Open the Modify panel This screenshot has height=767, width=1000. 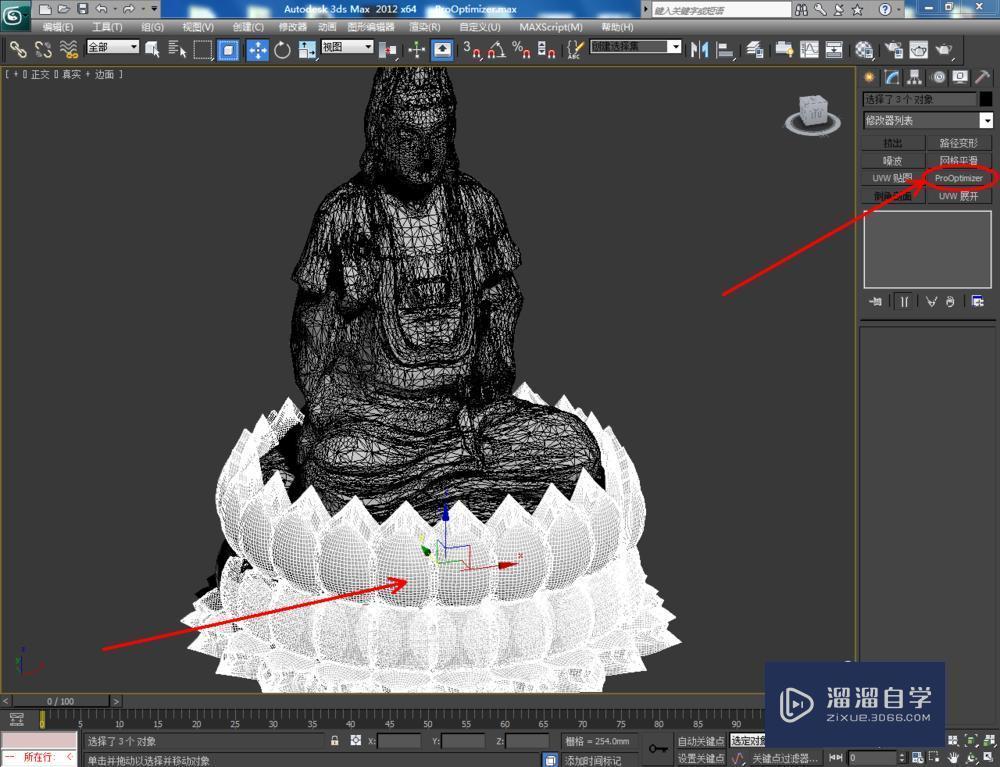[x=891, y=77]
